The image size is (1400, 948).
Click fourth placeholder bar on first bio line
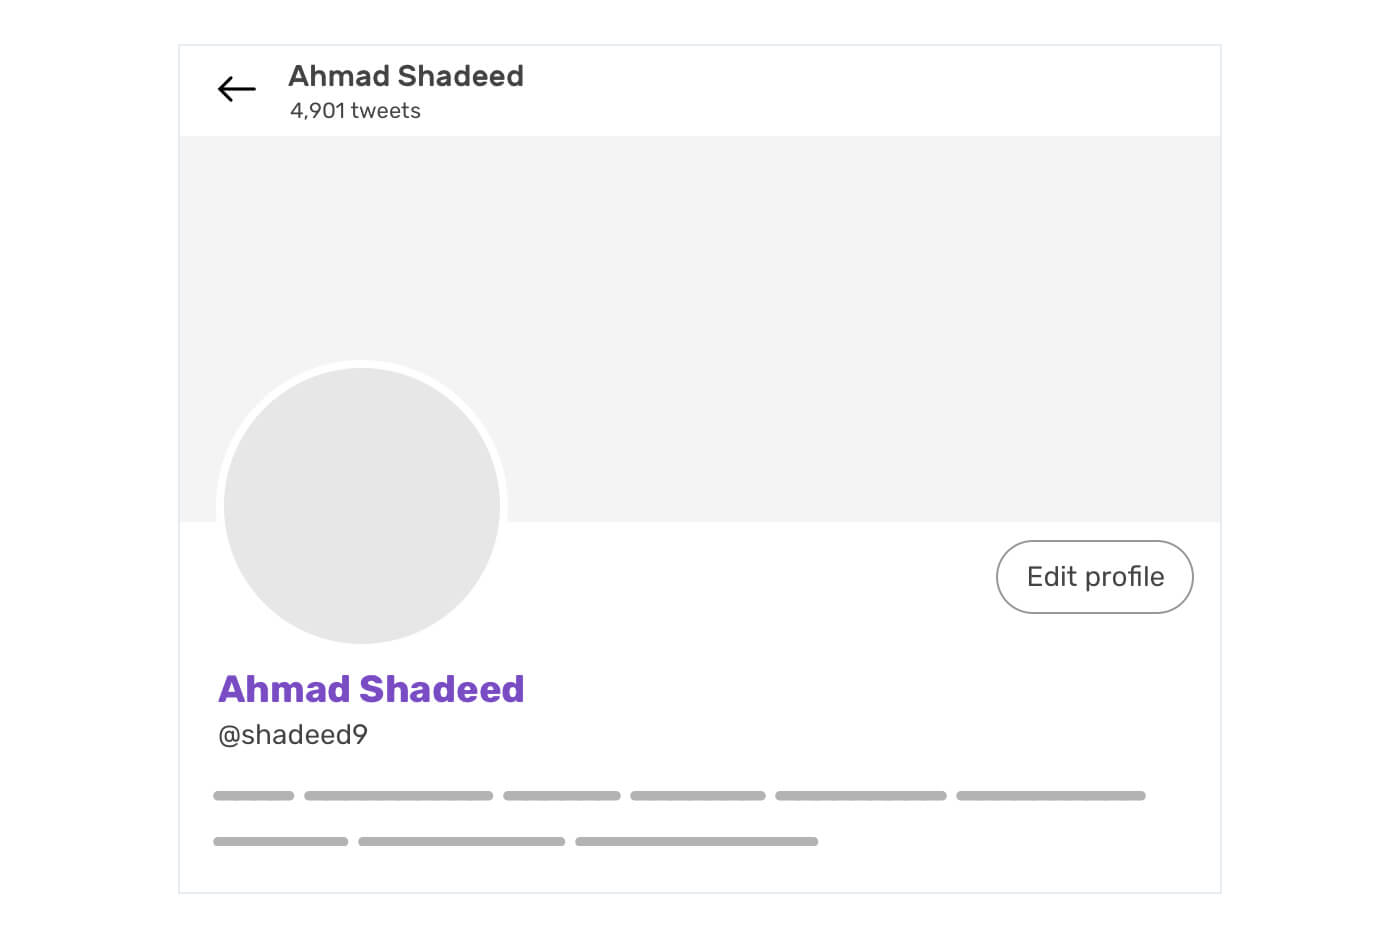698,796
